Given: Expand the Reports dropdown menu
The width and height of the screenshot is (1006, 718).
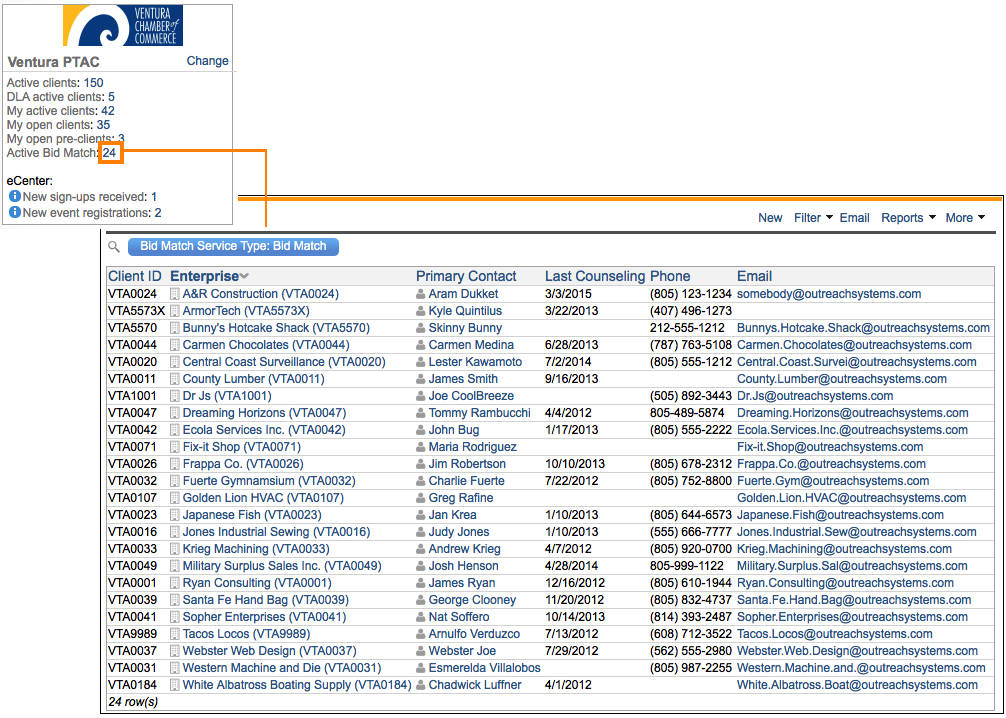Looking at the screenshot, I should (x=908, y=218).
